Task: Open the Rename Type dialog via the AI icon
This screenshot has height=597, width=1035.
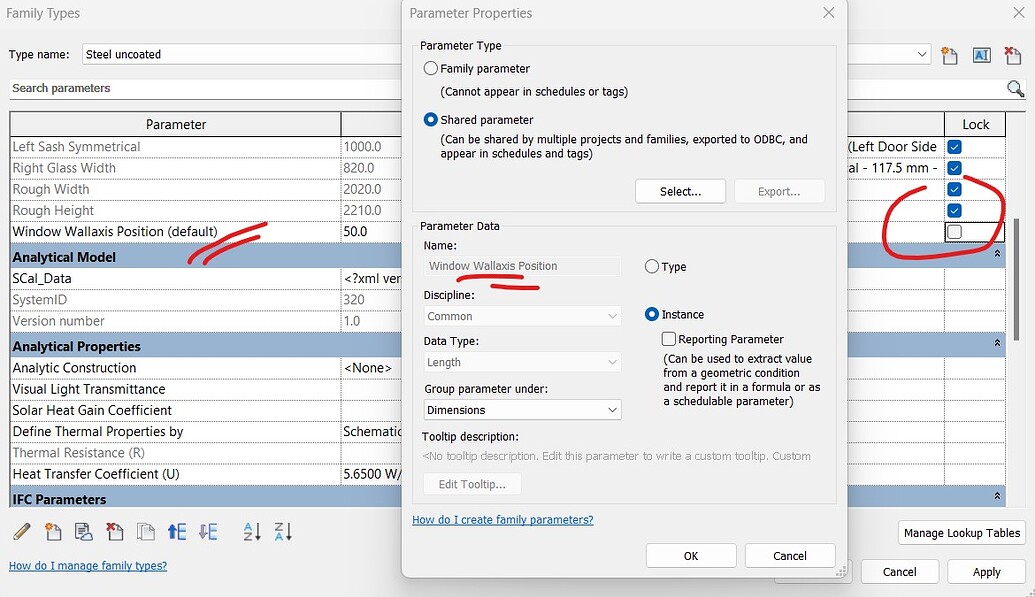Action: tap(981, 55)
